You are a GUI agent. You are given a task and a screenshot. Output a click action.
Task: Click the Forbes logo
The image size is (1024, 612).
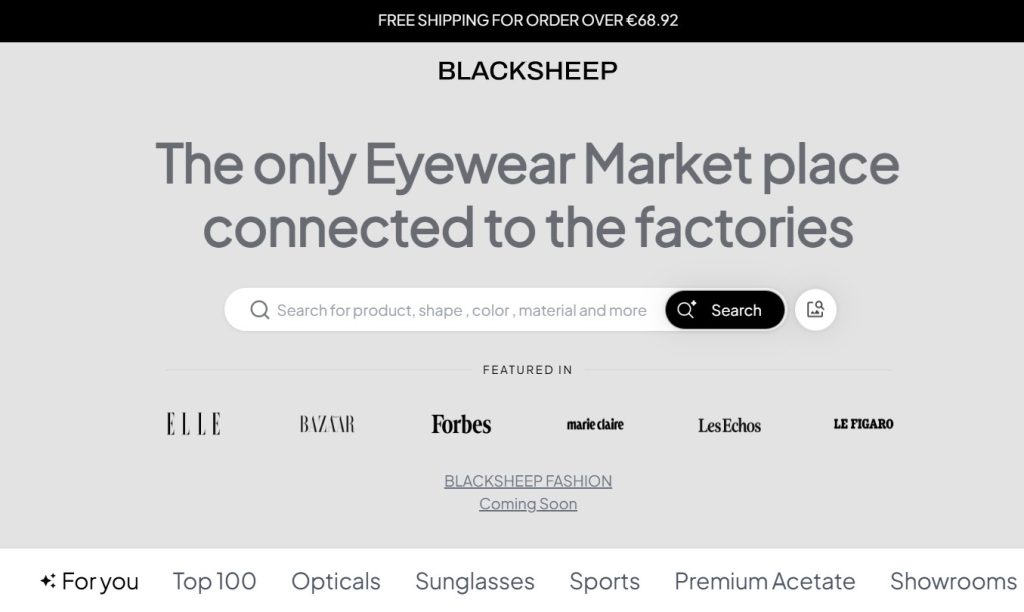[461, 424]
